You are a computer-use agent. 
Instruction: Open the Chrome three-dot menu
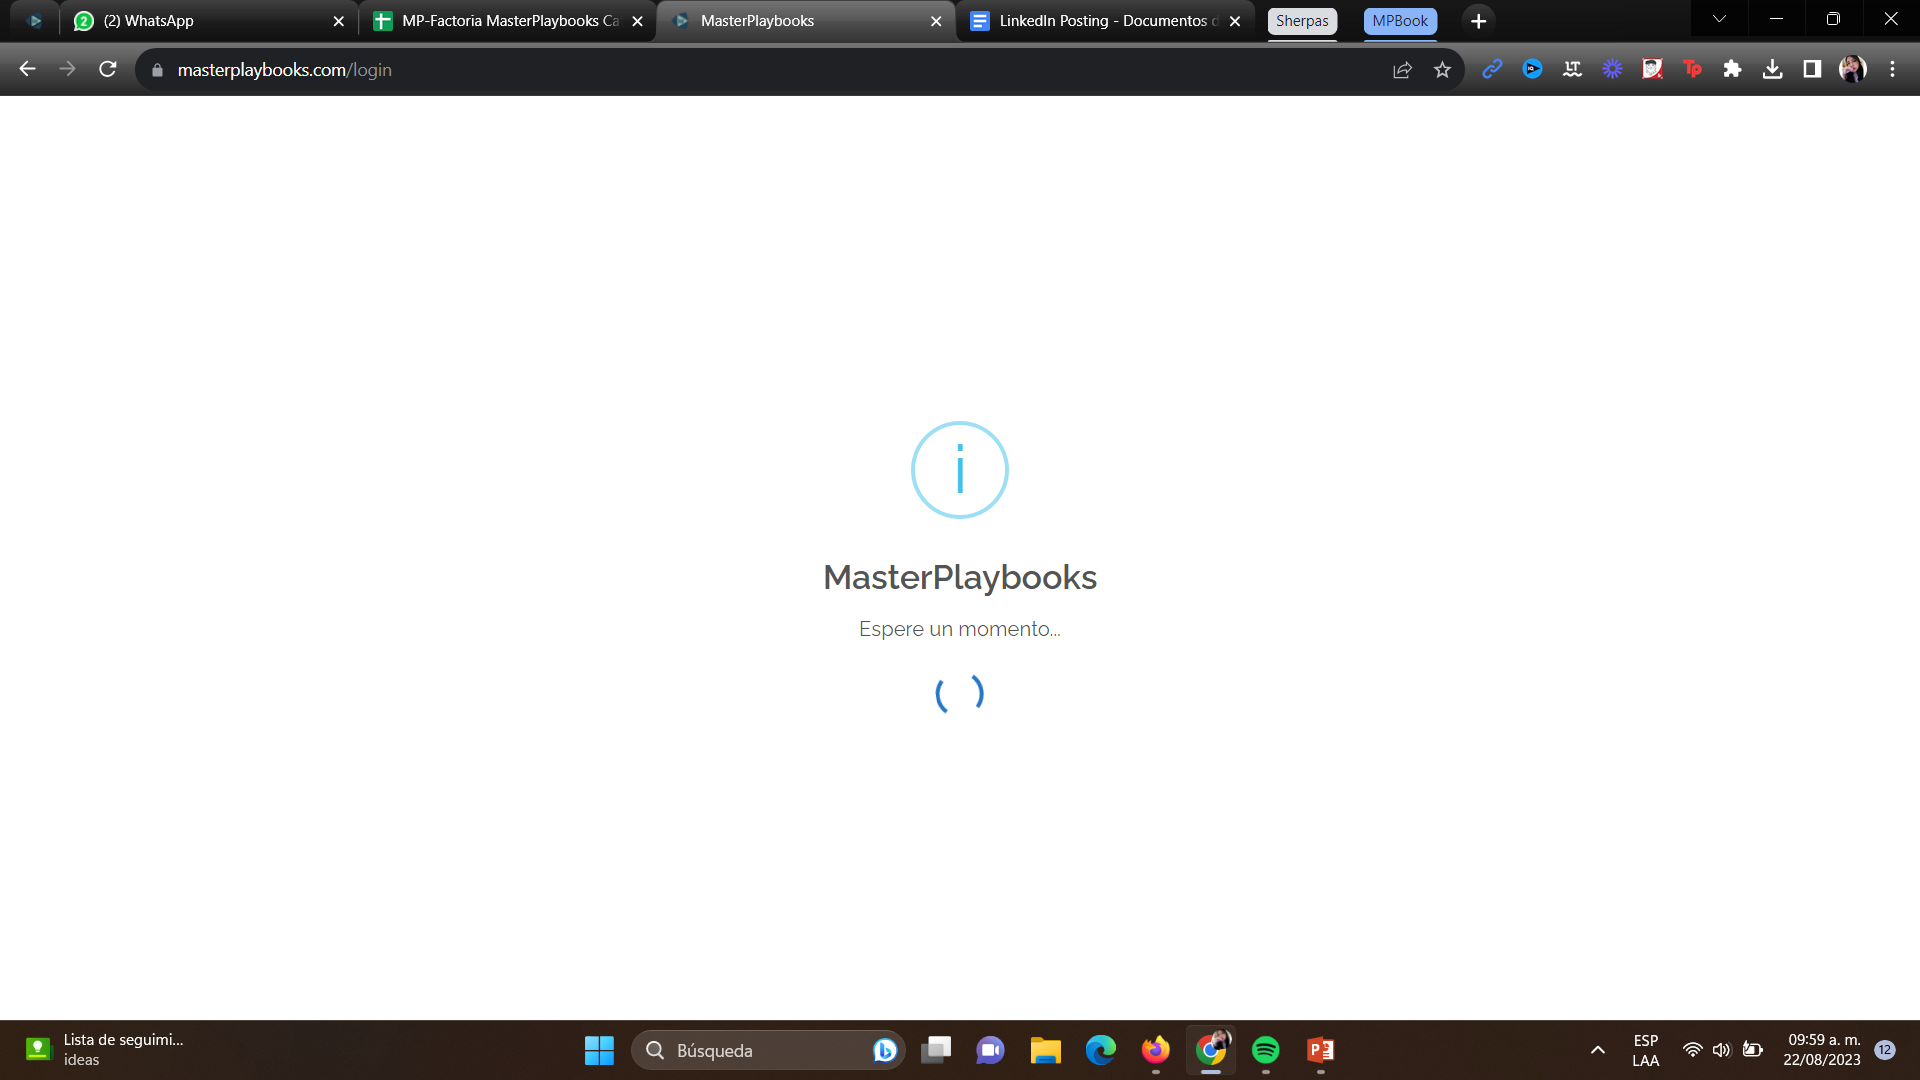click(1892, 69)
